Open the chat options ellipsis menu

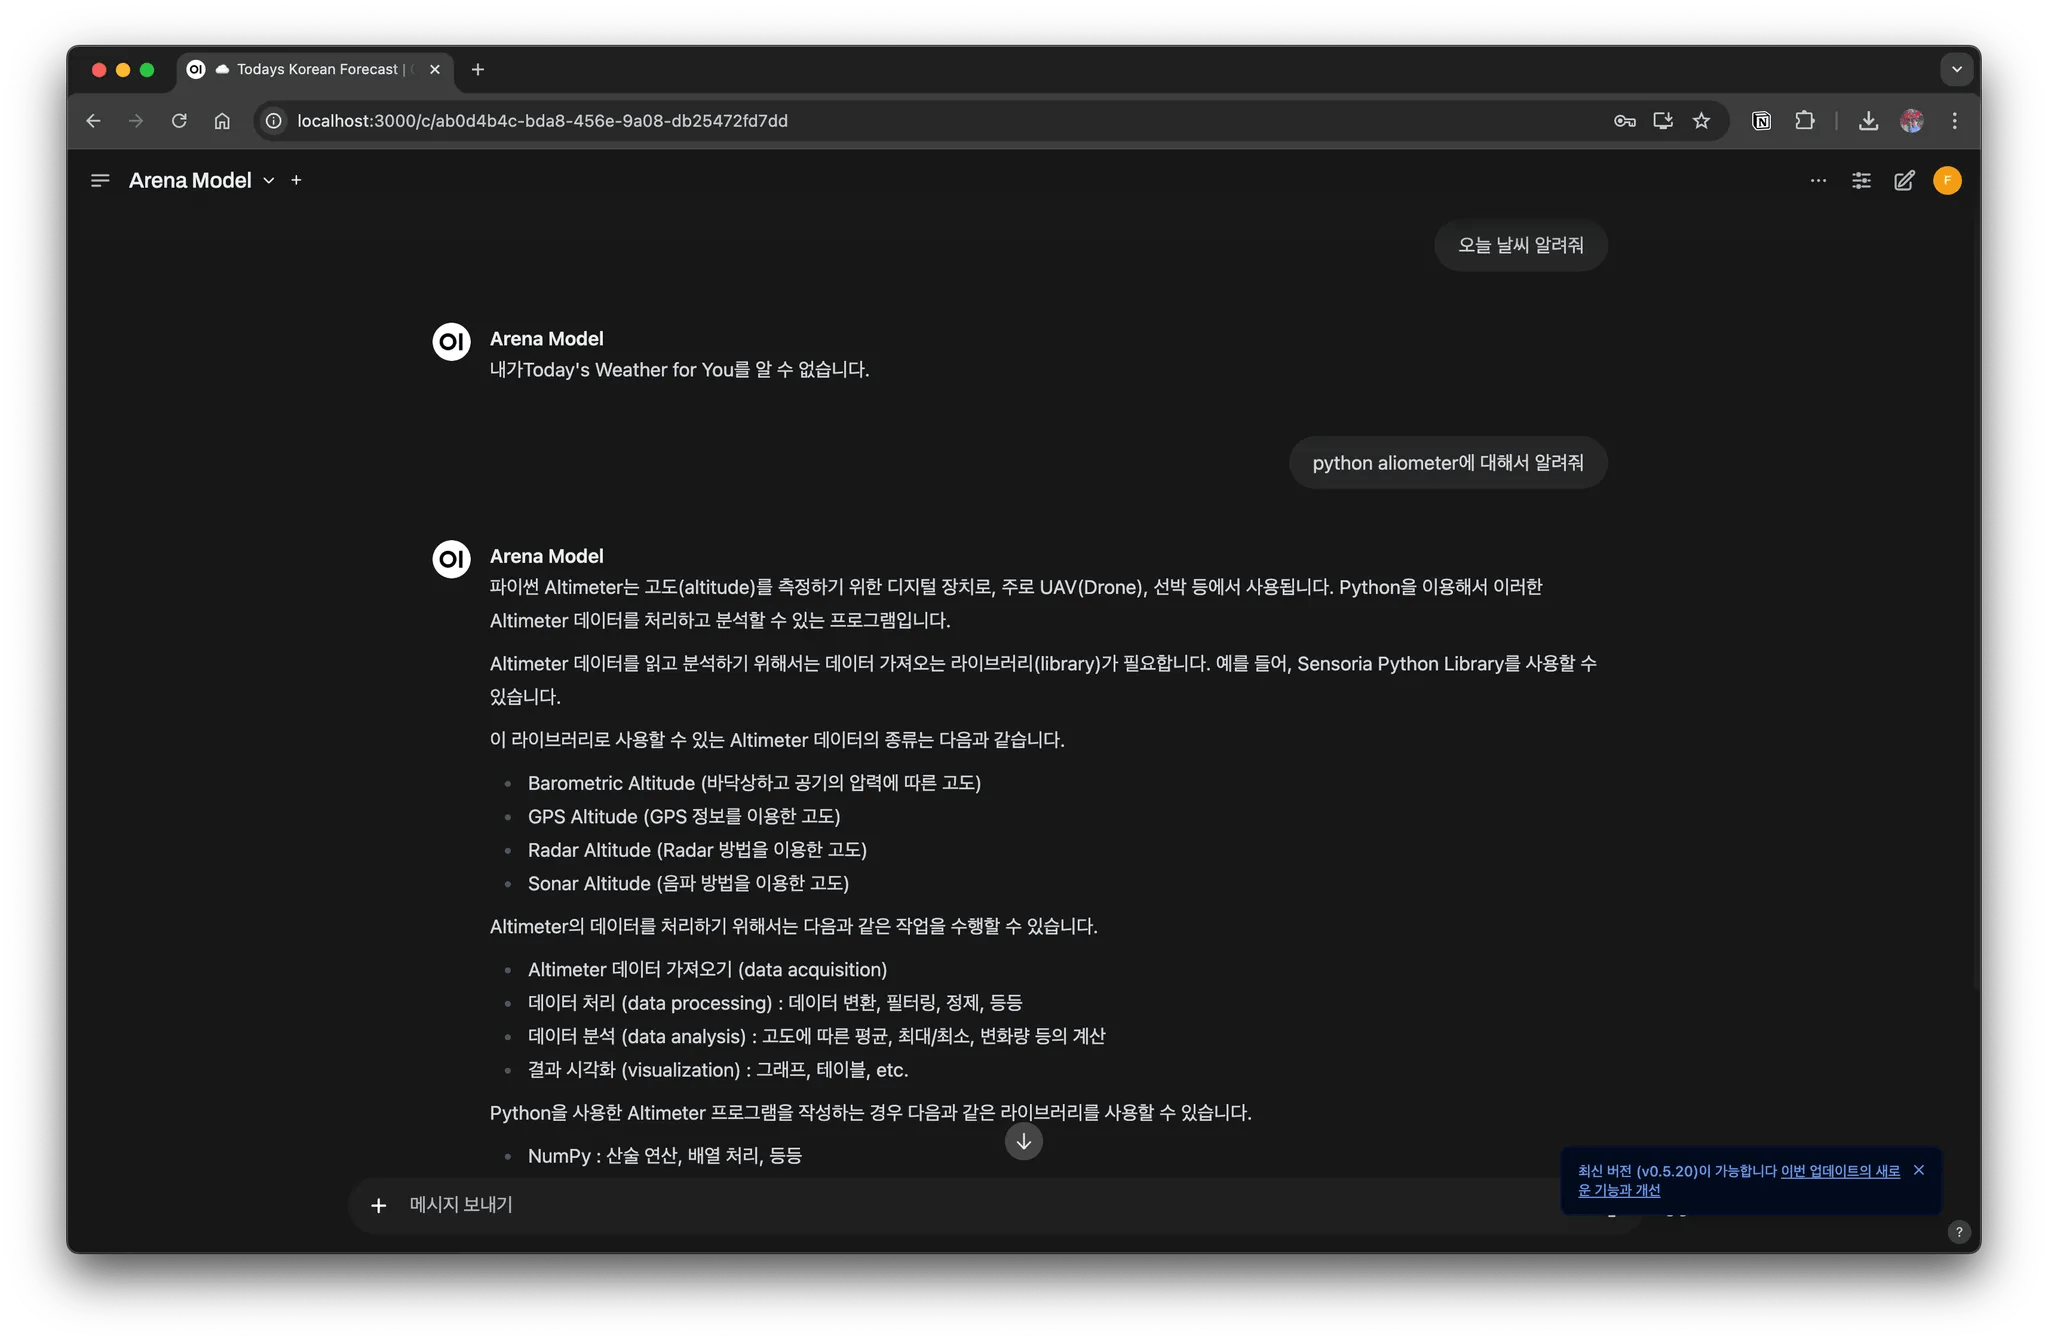[1818, 180]
